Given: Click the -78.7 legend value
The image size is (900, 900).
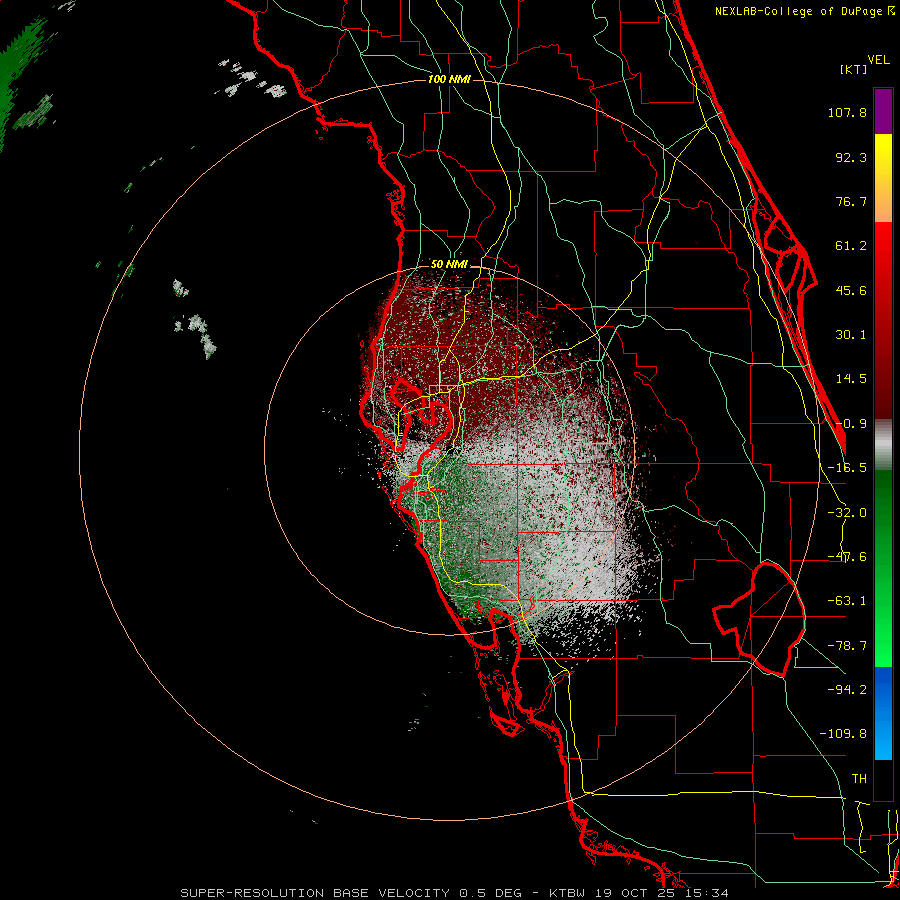Looking at the screenshot, I should pyautogui.click(x=847, y=646).
